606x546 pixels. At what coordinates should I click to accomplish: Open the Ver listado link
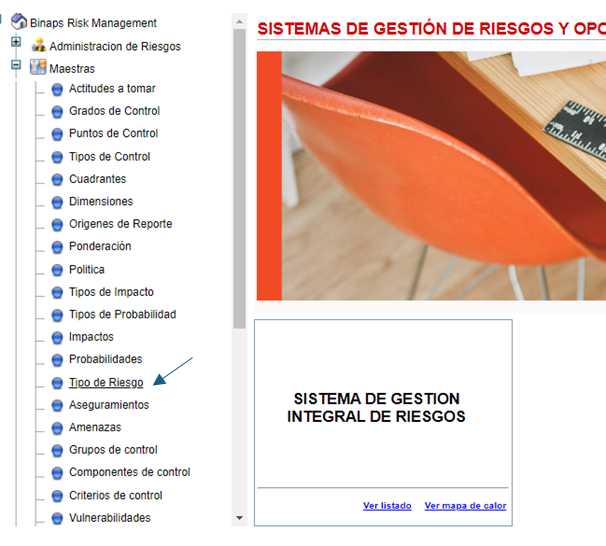pyautogui.click(x=387, y=505)
